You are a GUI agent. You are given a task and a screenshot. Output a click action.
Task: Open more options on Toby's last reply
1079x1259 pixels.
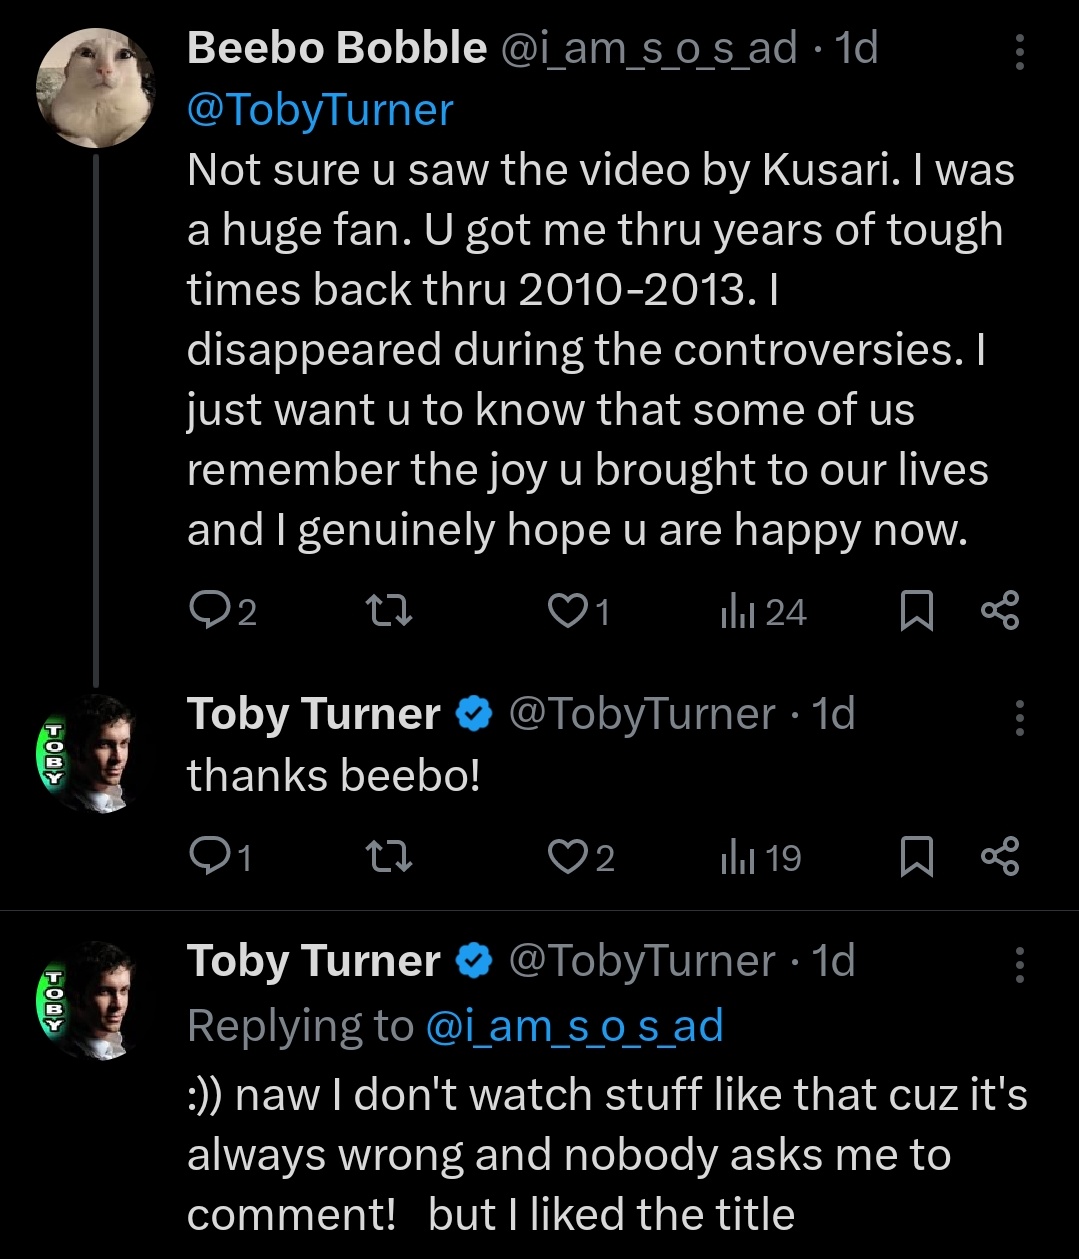(1019, 964)
